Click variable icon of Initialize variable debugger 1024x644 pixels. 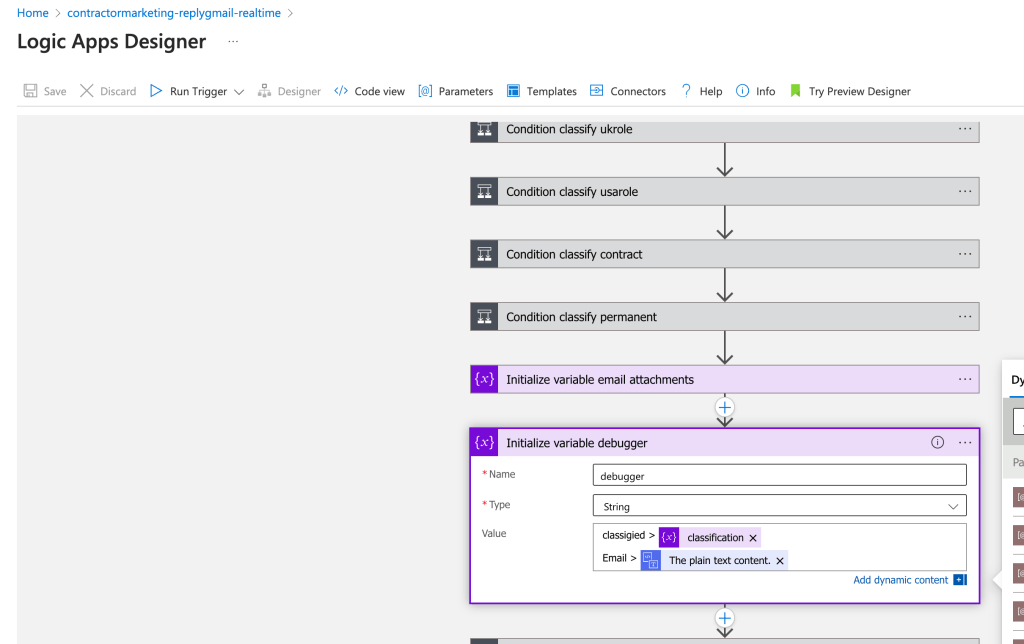pyautogui.click(x=484, y=443)
